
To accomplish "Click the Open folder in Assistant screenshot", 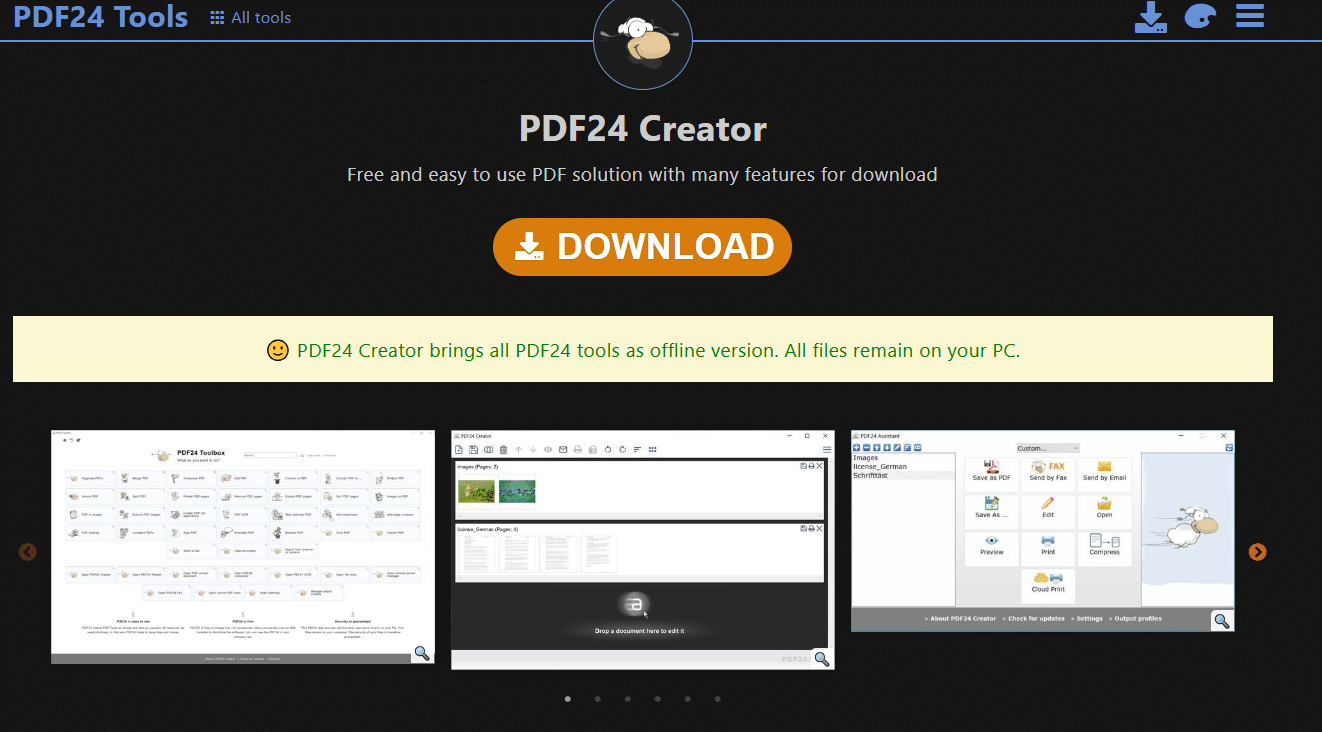I will [x=1105, y=512].
